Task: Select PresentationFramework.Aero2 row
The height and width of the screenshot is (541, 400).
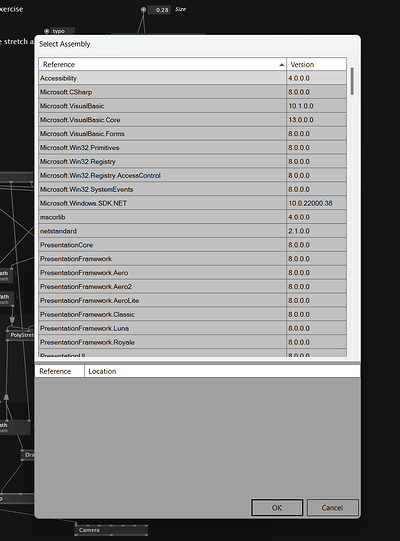Action: 193,287
